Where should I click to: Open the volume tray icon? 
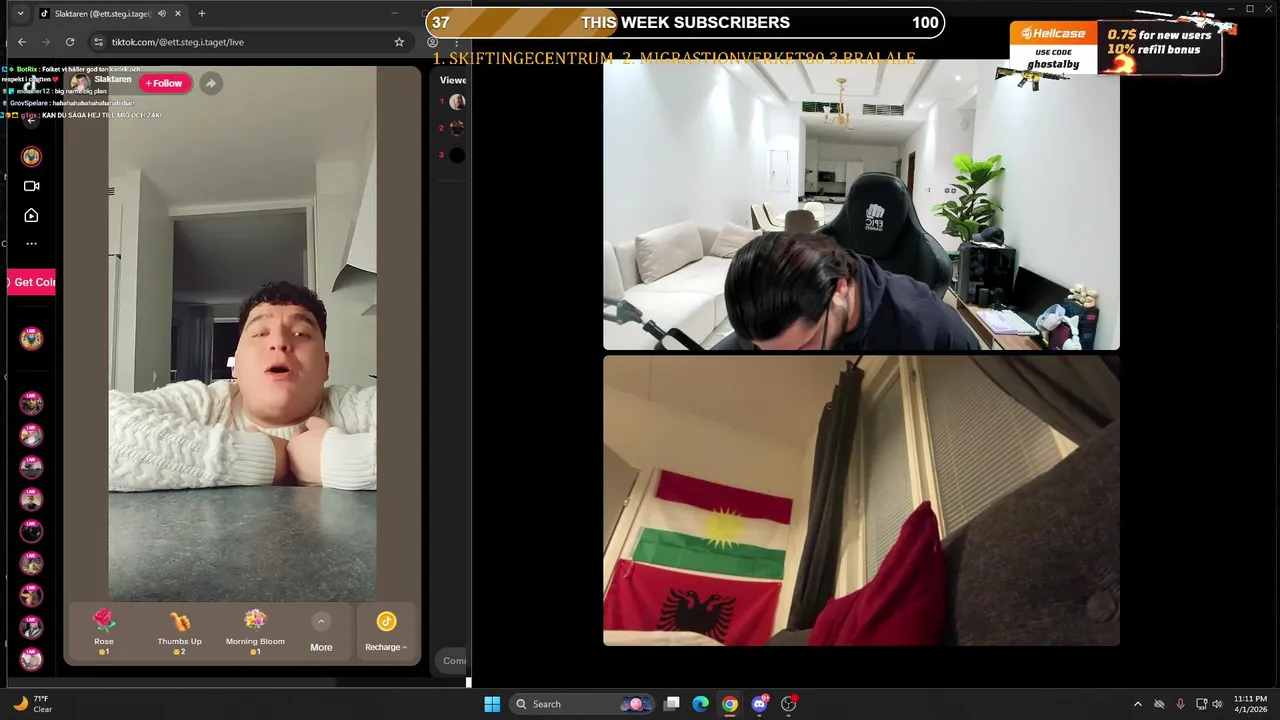pyautogui.click(x=1219, y=704)
